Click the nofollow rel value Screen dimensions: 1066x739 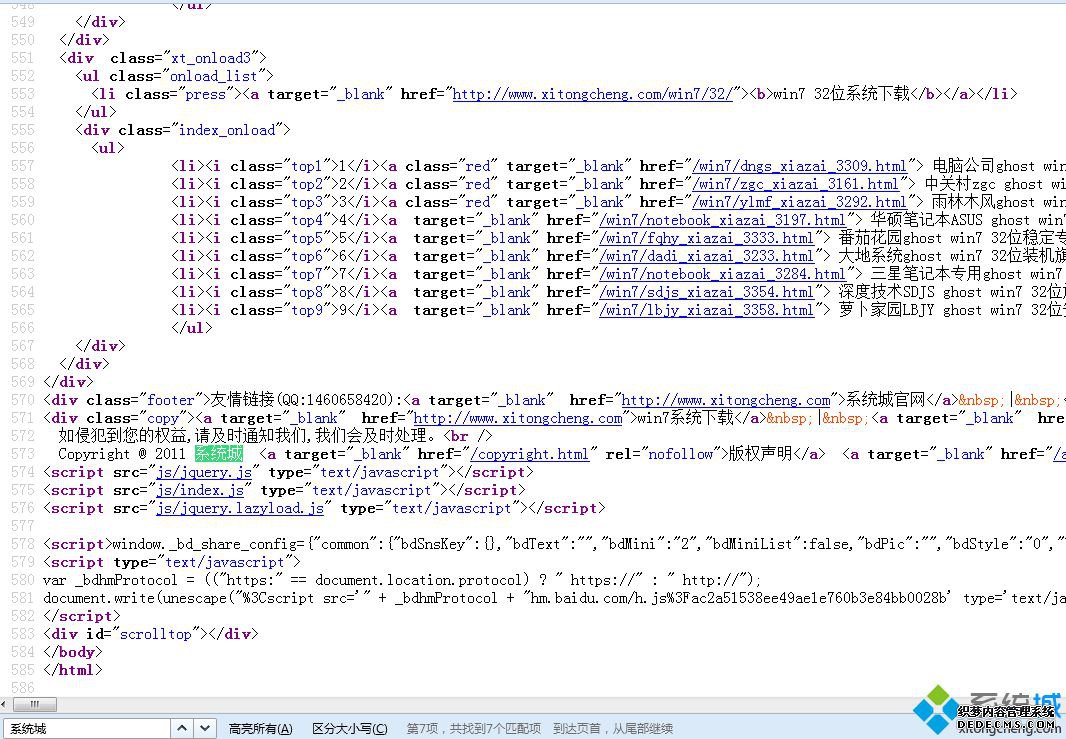[x=681, y=454]
